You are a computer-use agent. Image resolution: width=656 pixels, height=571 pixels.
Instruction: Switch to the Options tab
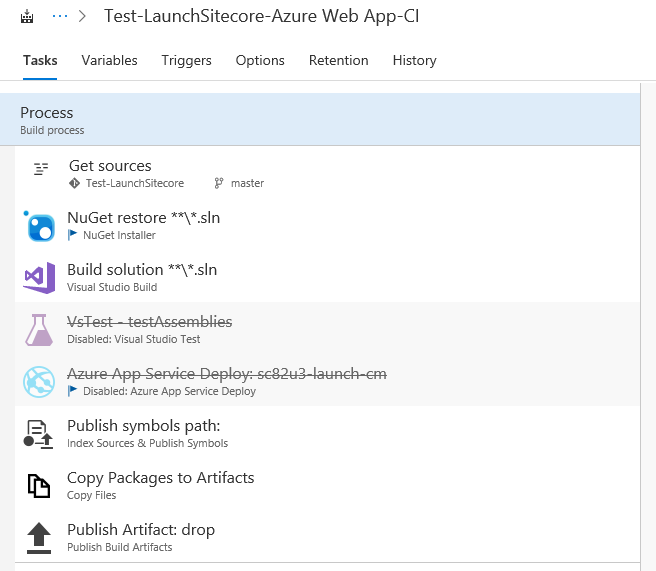coord(260,61)
